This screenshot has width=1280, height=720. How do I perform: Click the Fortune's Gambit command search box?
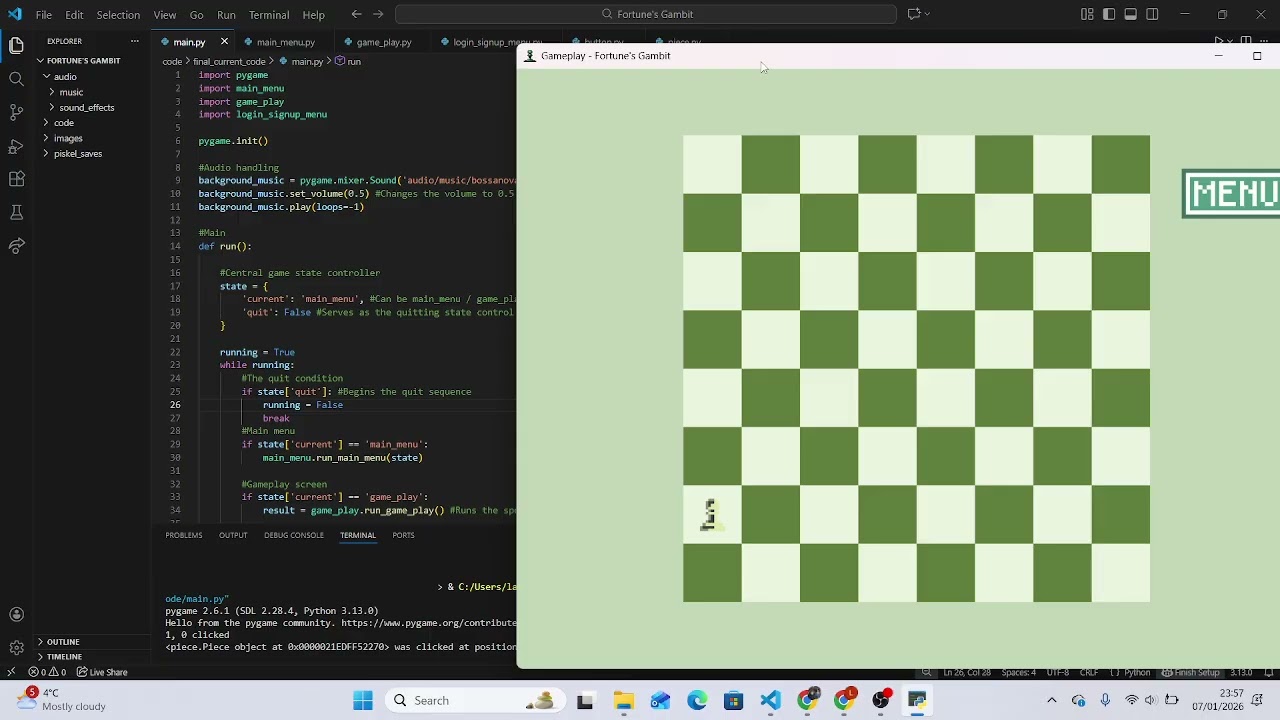point(646,14)
